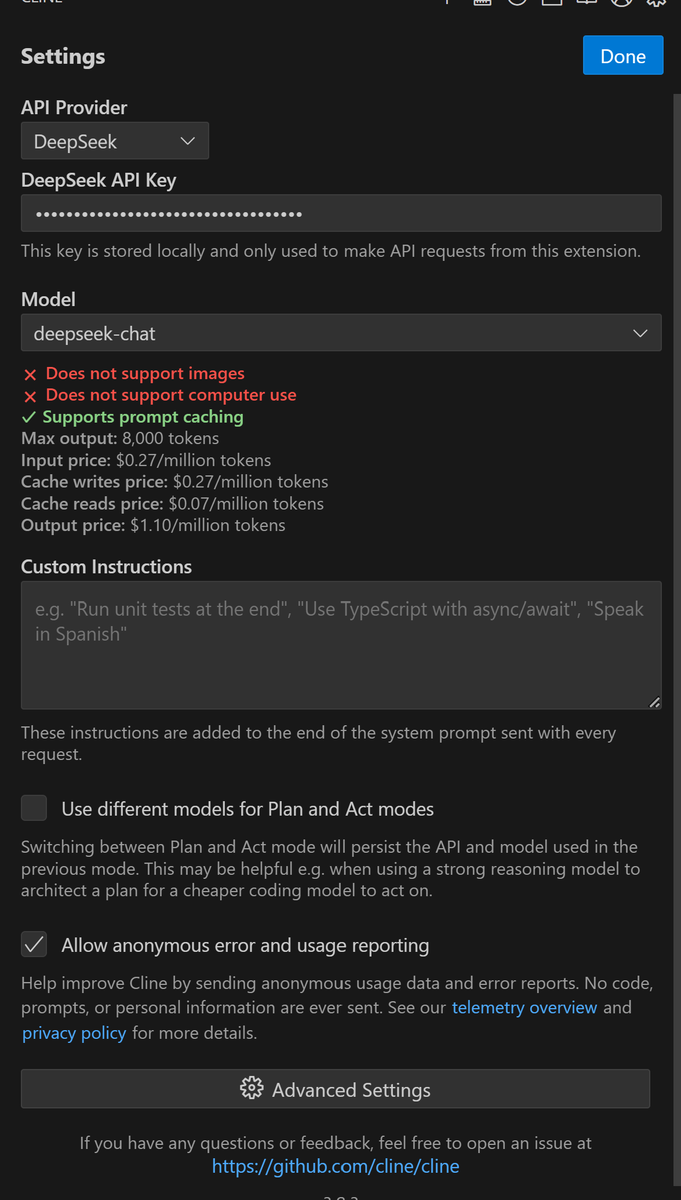681x1200 pixels.
Task: Grab the Custom Instructions resize handle
Action: point(654,703)
